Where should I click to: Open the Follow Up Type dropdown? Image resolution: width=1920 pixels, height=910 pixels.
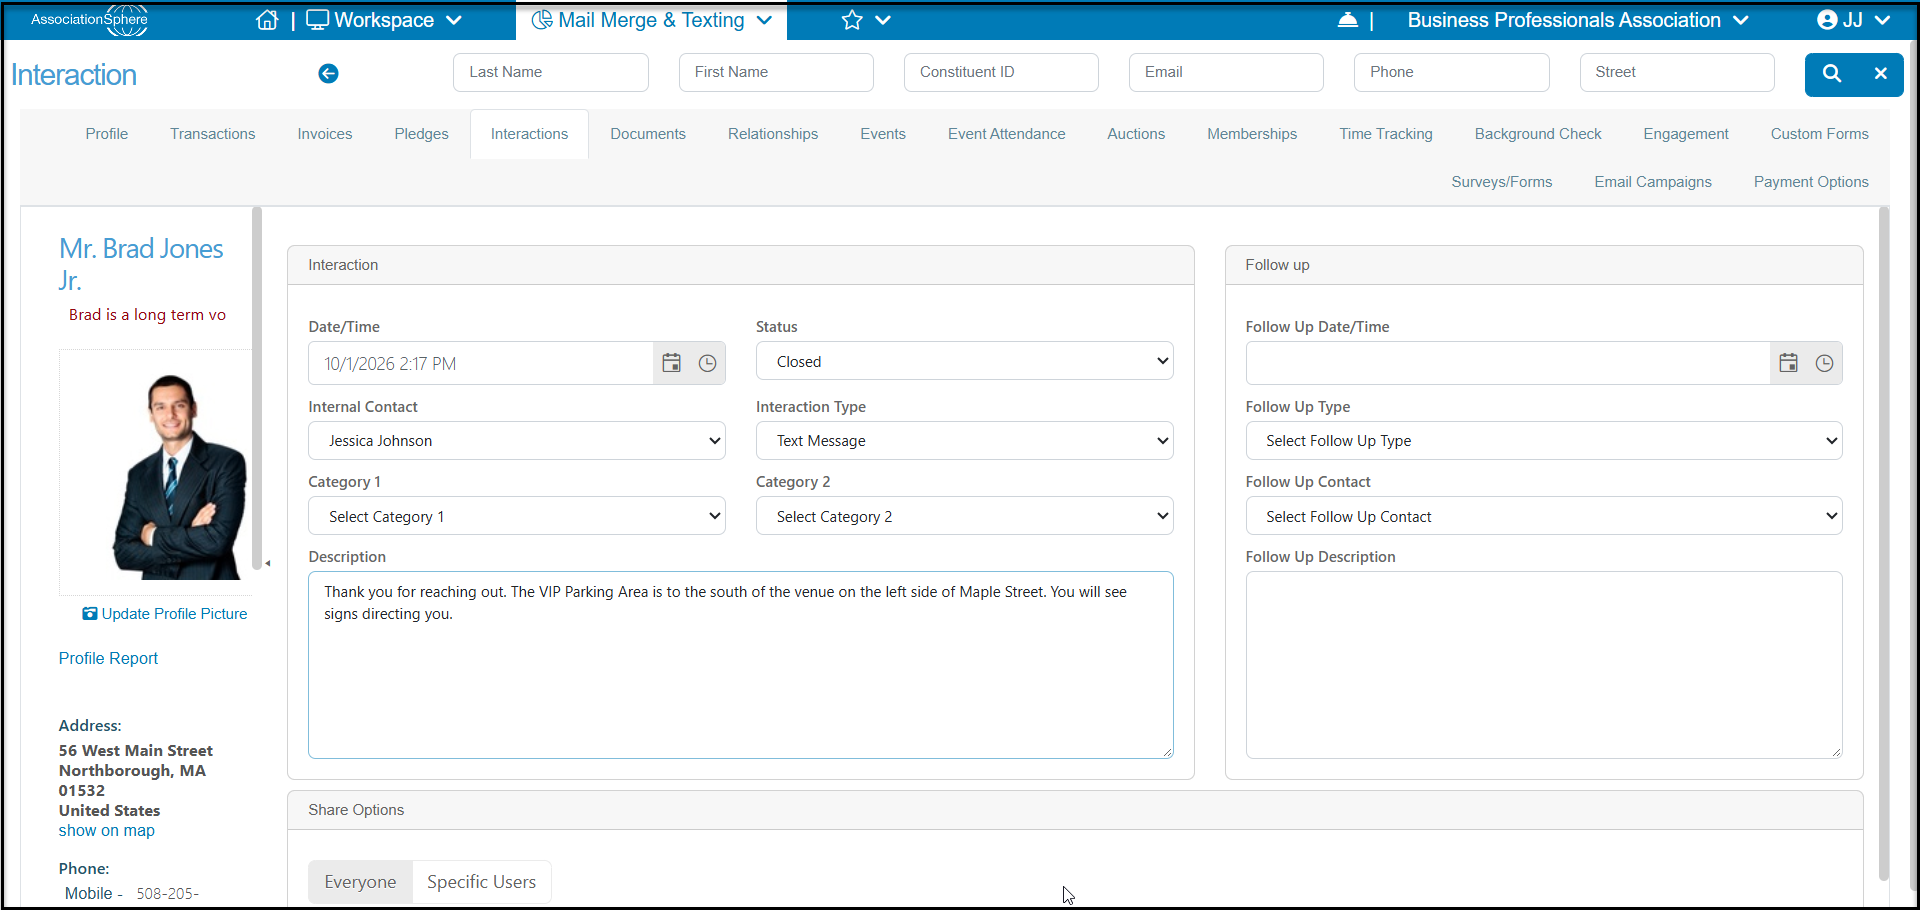(x=1544, y=441)
